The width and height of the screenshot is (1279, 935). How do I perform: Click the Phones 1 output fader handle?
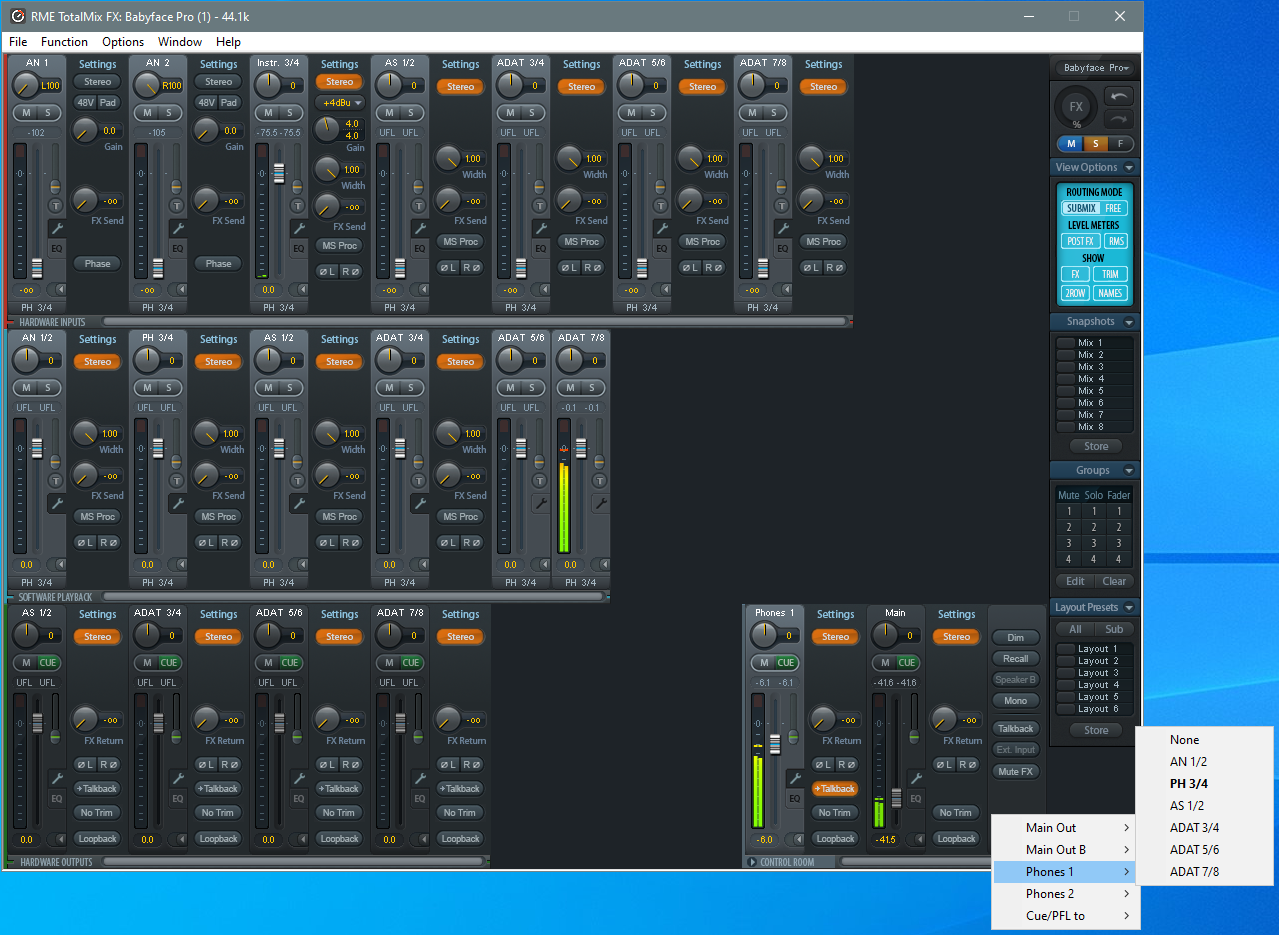pyautogui.click(x=775, y=744)
